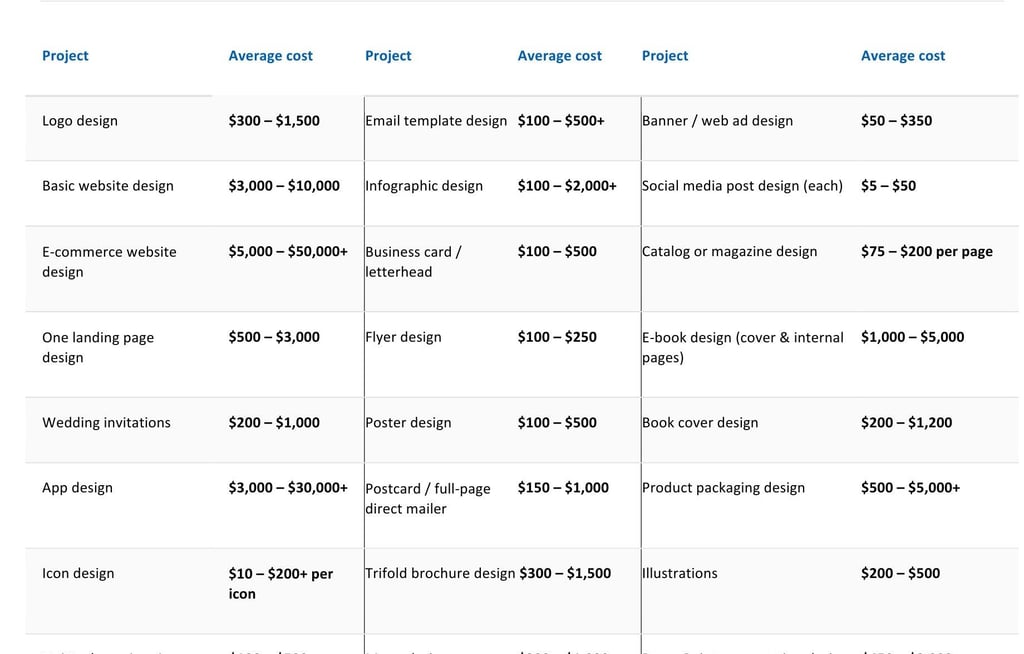Select the $200 – $500 cost
This screenshot has height=654, width=1024.
pyautogui.click(x=901, y=574)
